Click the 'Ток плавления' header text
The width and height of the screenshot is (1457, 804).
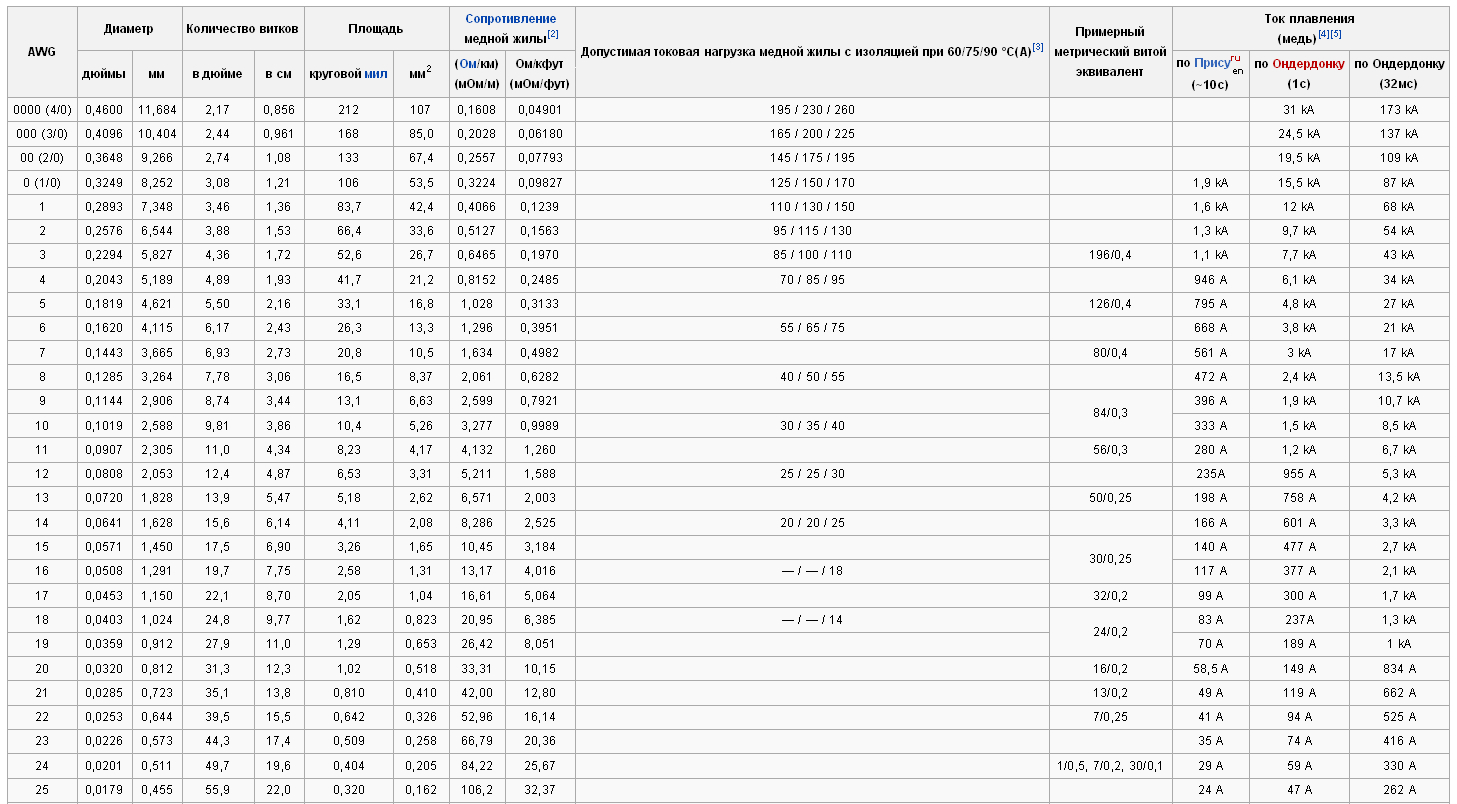pos(1310,19)
